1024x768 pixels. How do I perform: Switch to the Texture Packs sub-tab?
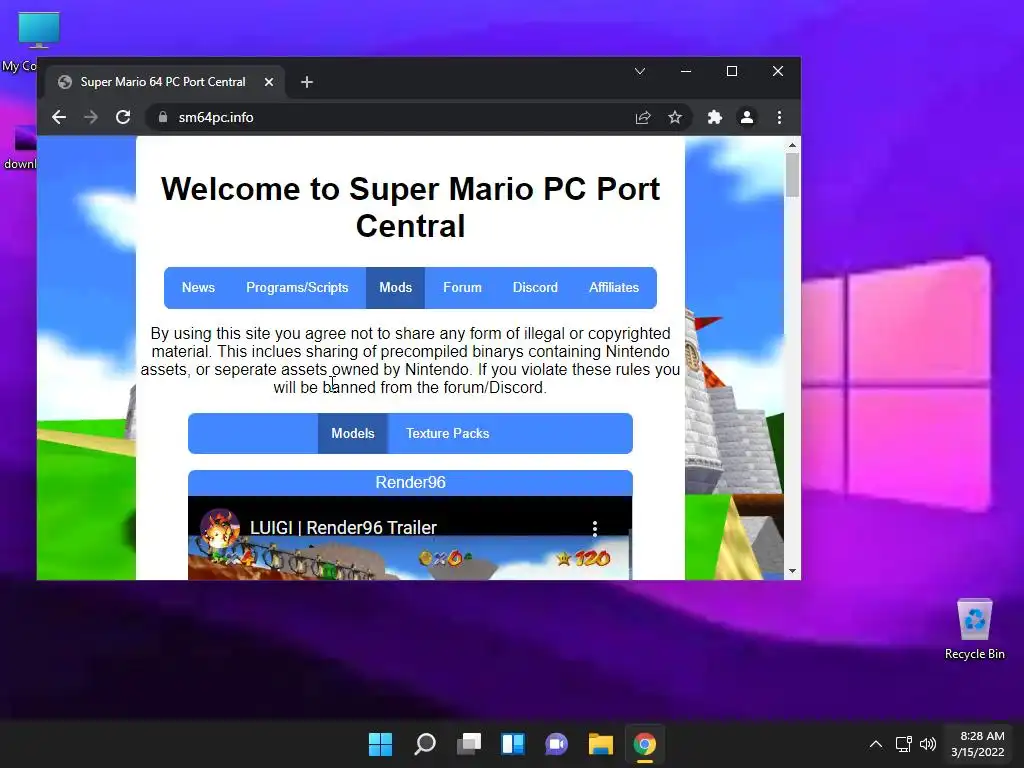tap(447, 434)
